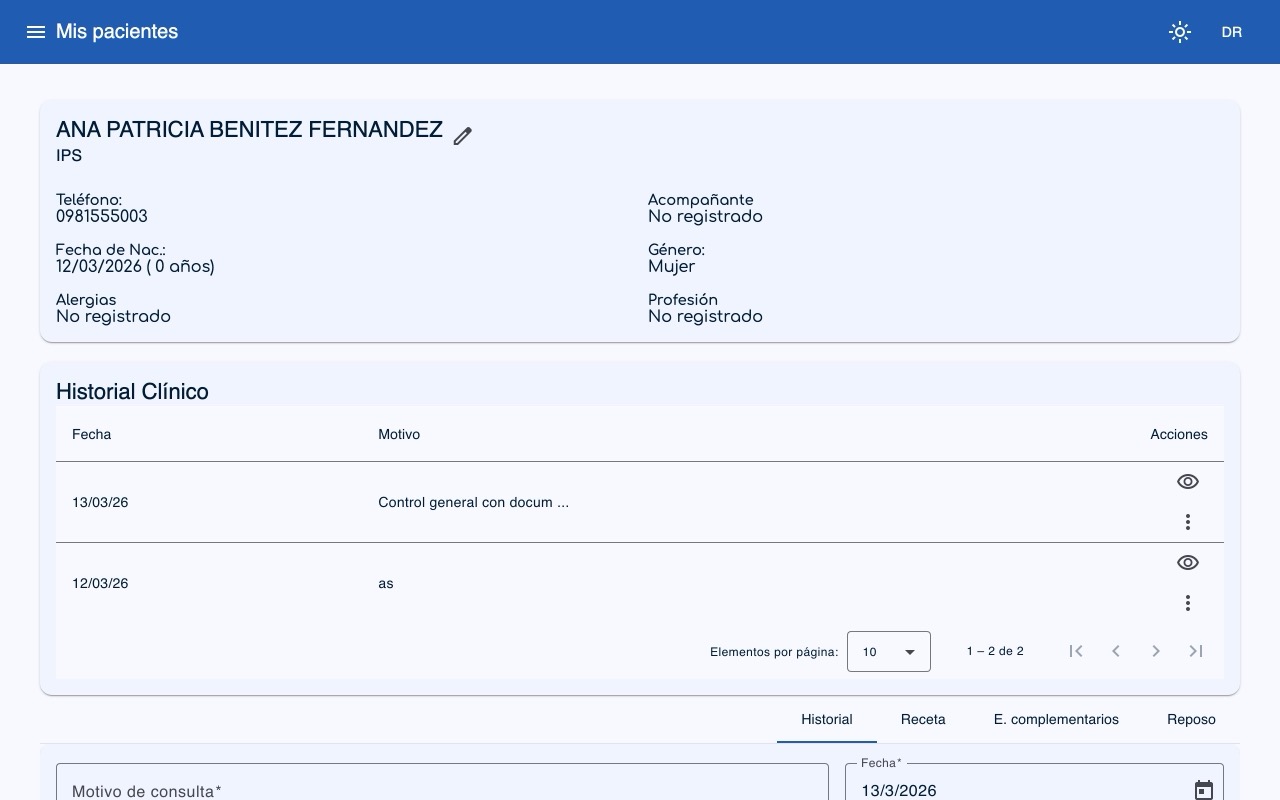Edit patient name with pencil icon
The height and width of the screenshot is (800, 1280).
462,136
